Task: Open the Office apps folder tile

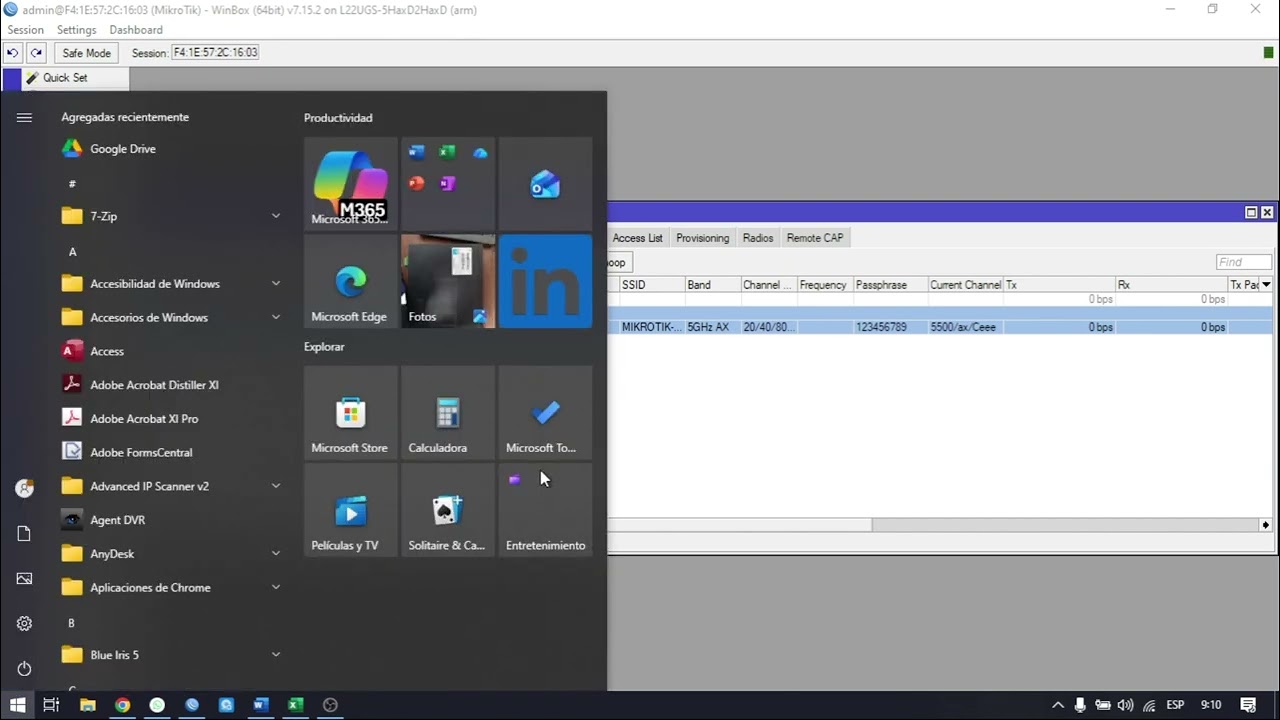Action: [x=447, y=184]
